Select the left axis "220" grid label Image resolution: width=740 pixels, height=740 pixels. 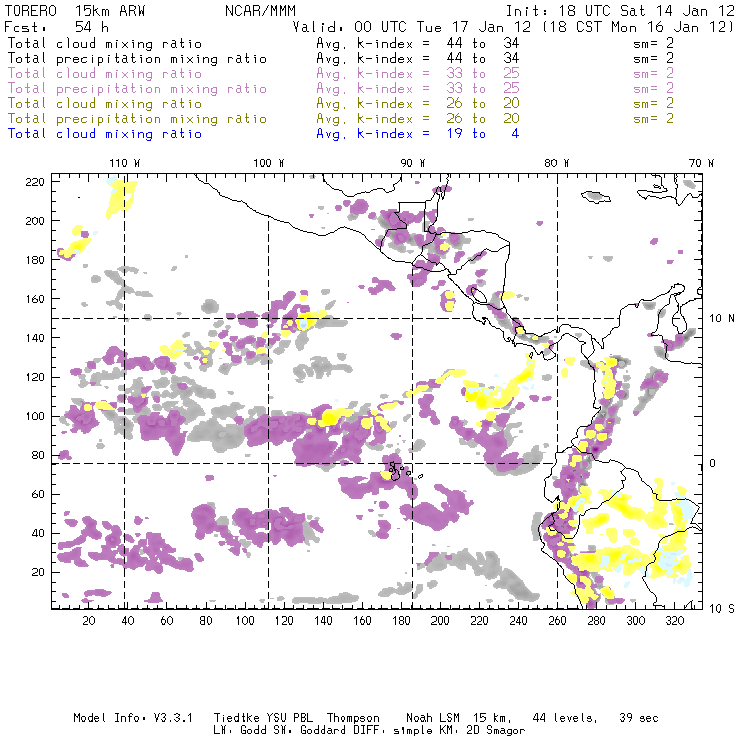point(35,182)
